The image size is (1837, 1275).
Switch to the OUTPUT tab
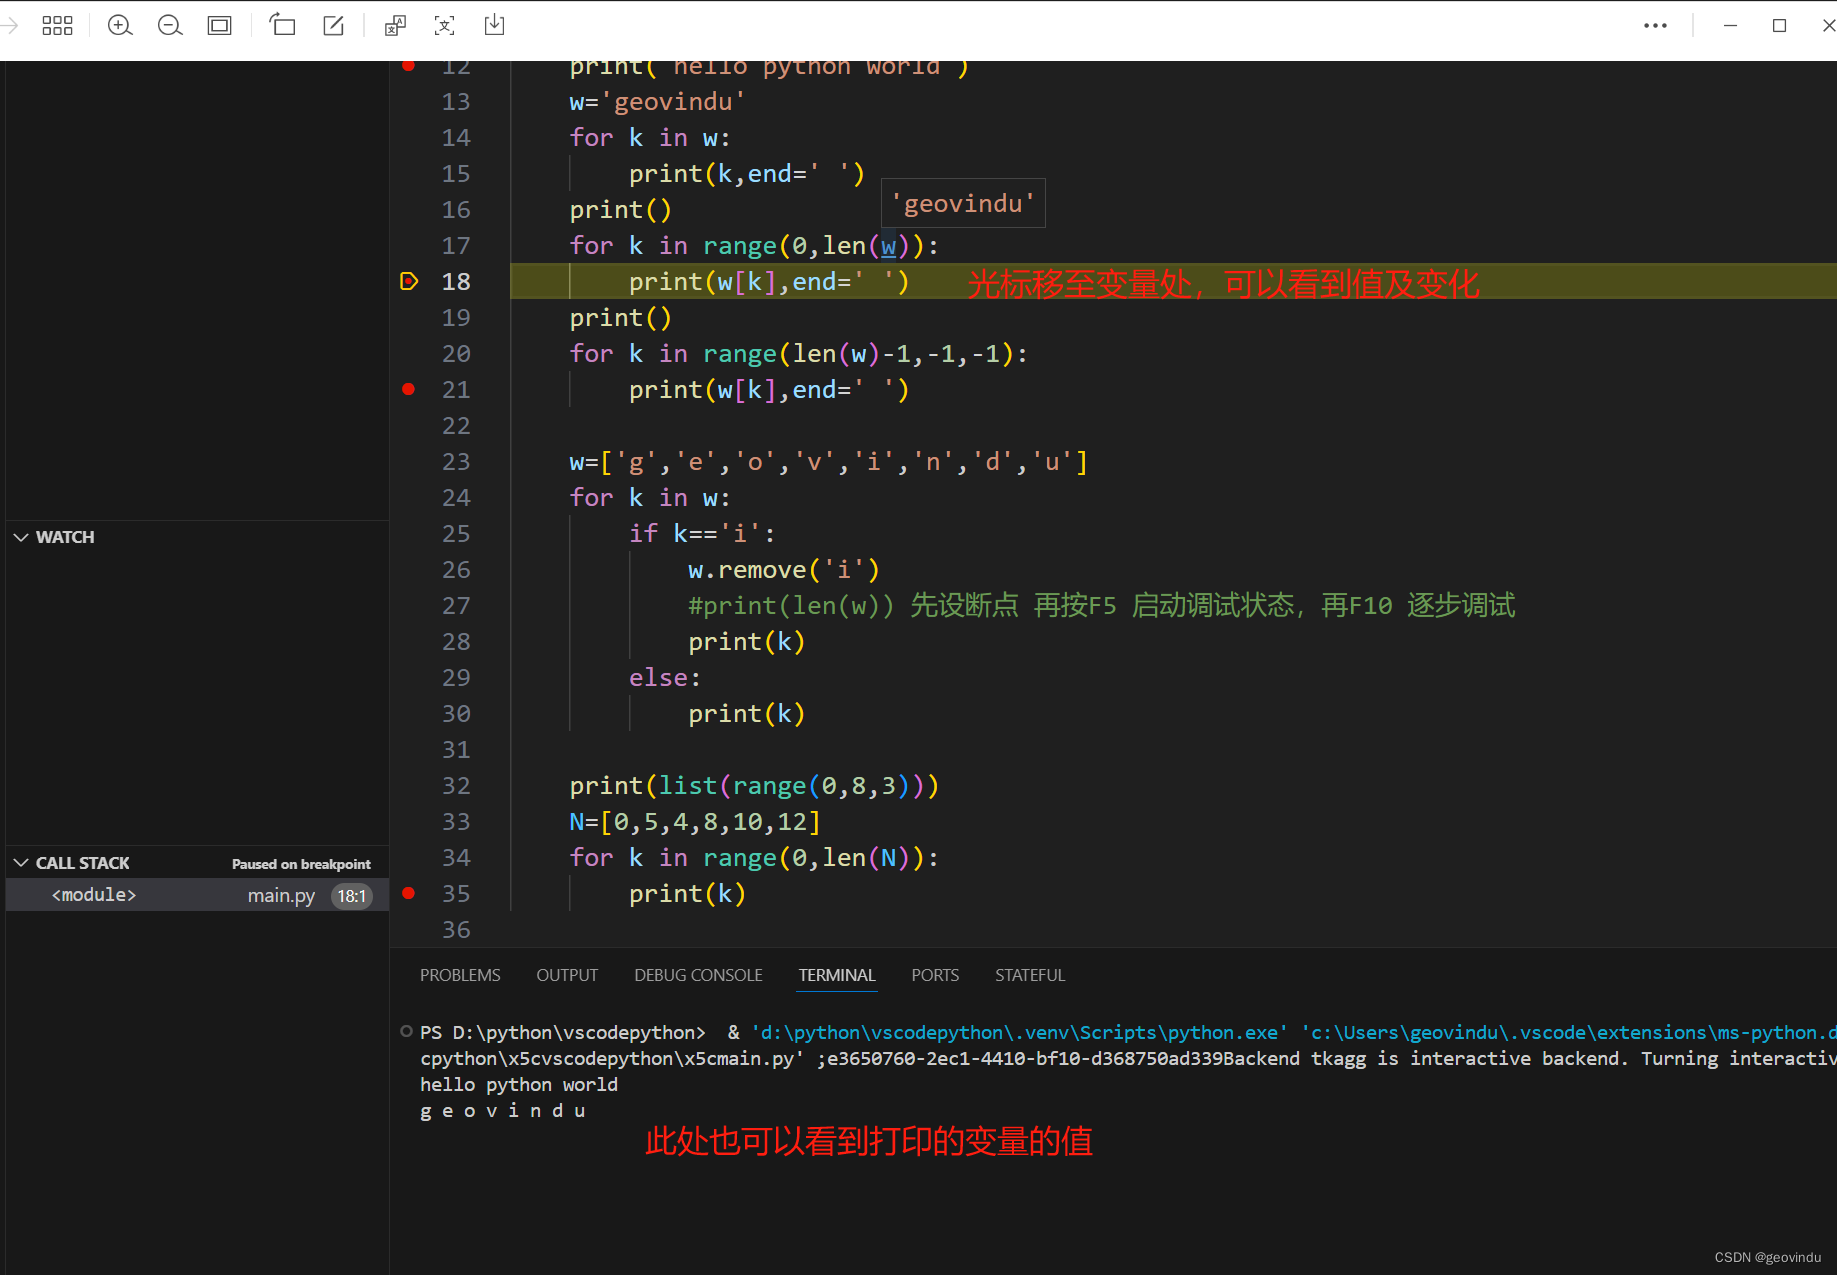pyautogui.click(x=567, y=975)
